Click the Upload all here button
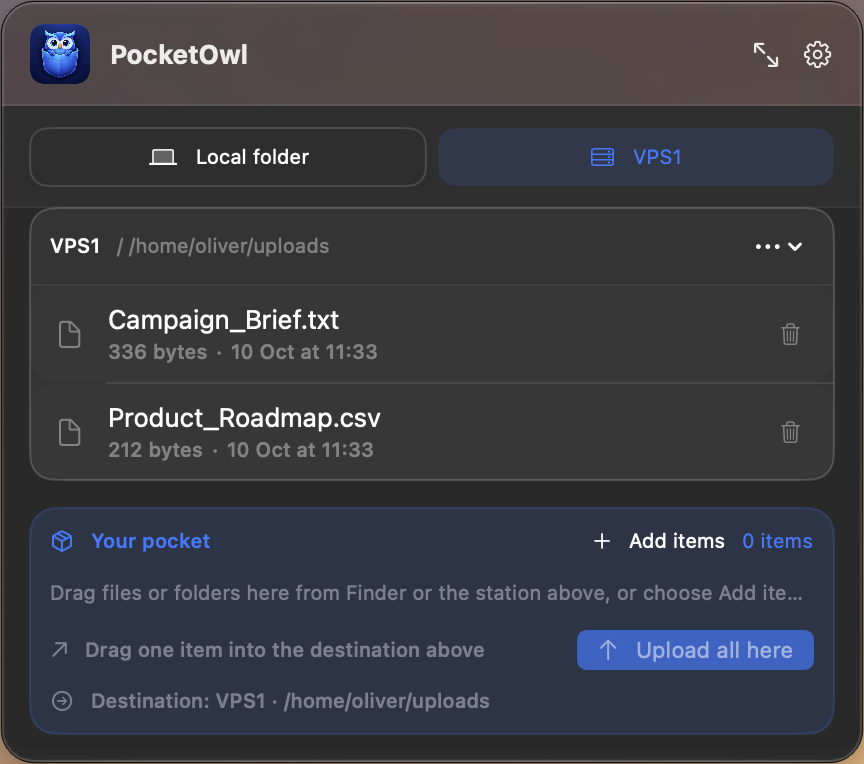This screenshot has width=864, height=764. click(x=695, y=650)
